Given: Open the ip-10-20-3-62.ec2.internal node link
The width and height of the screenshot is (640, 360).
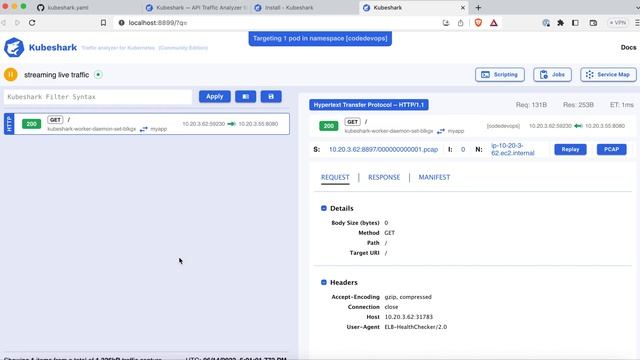Looking at the screenshot, I should [x=512, y=149].
